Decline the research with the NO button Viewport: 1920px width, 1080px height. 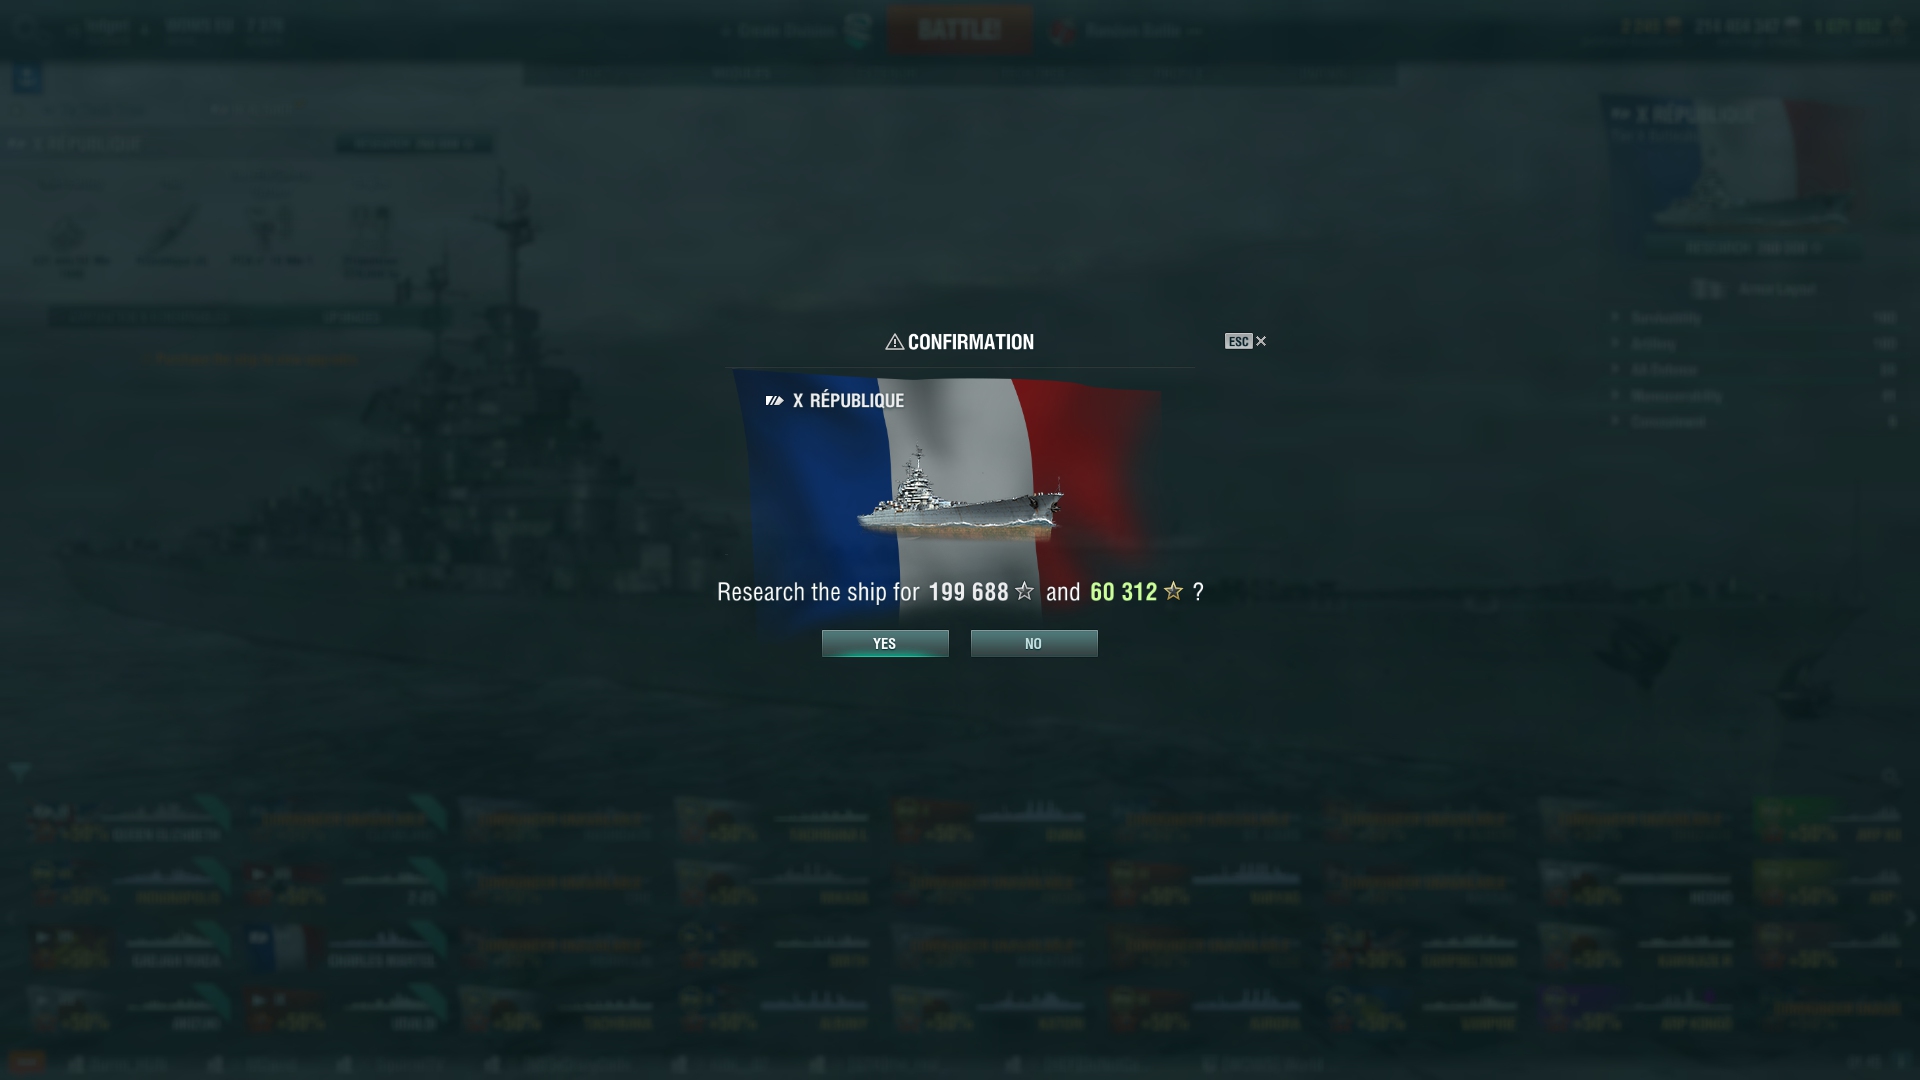click(x=1034, y=643)
